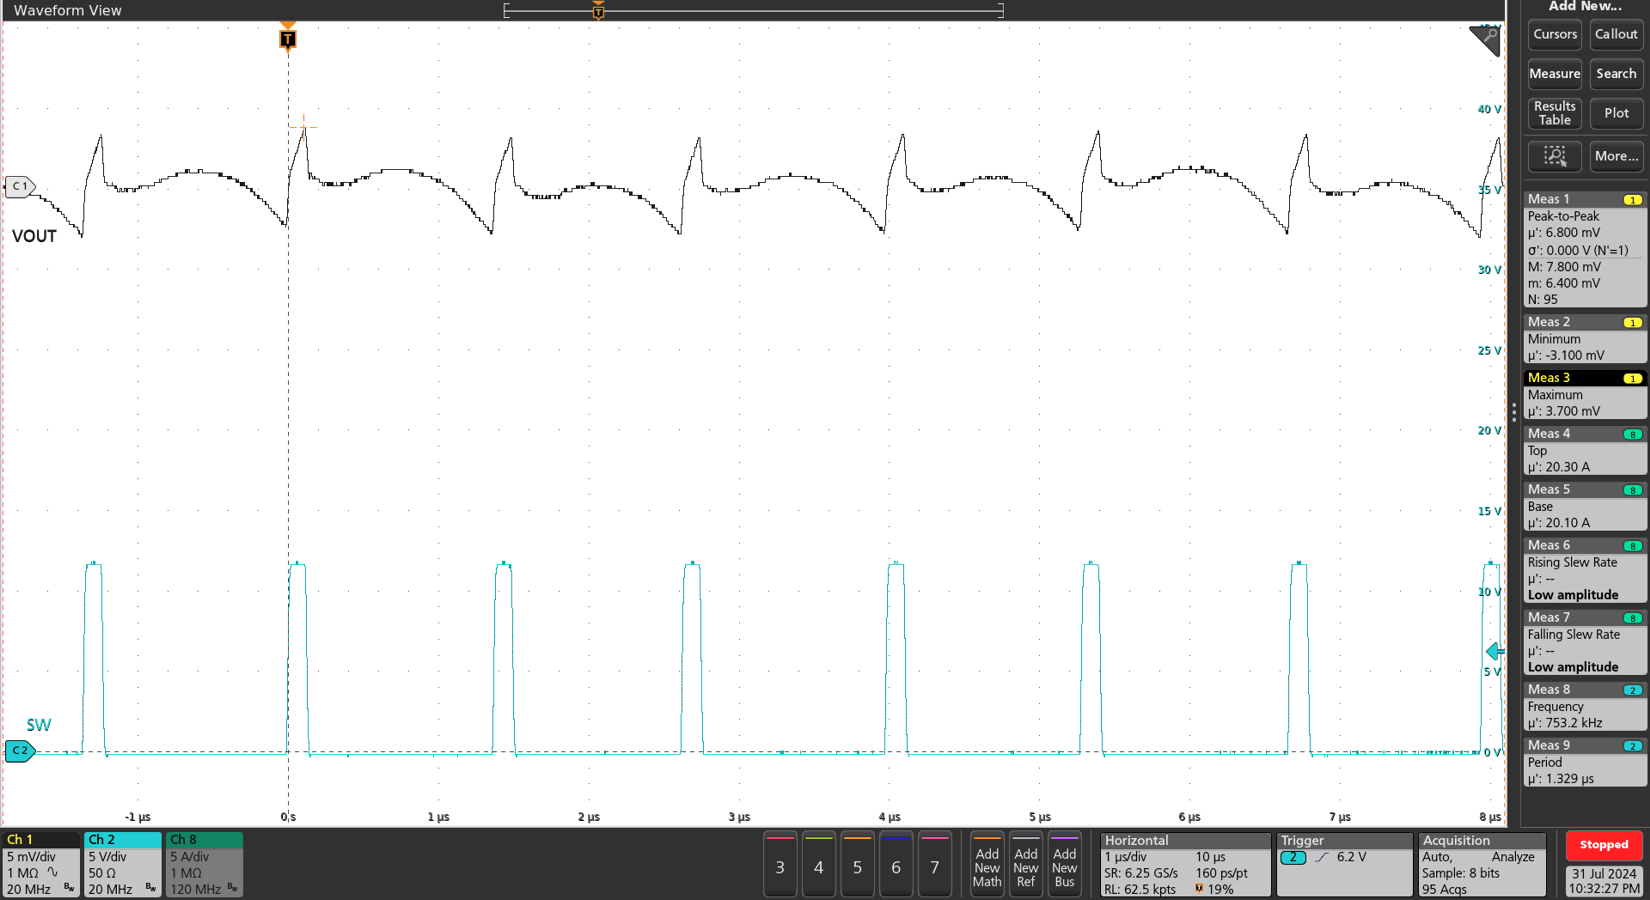Viewport: 1650px width, 900px height.
Task: Click the corner pin icon at waveform top-right
Action: tap(1485, 40)
